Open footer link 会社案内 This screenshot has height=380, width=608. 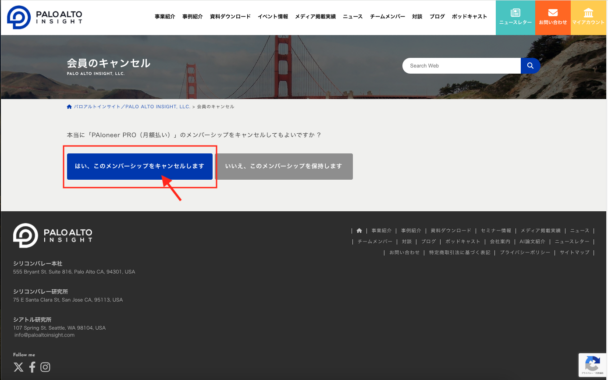500,242
